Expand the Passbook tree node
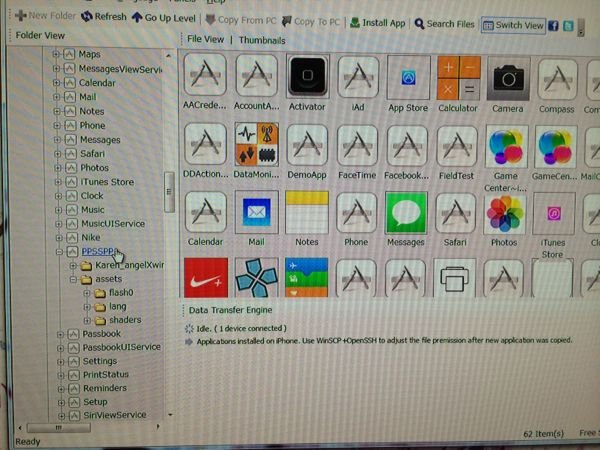 click(58, 333)
